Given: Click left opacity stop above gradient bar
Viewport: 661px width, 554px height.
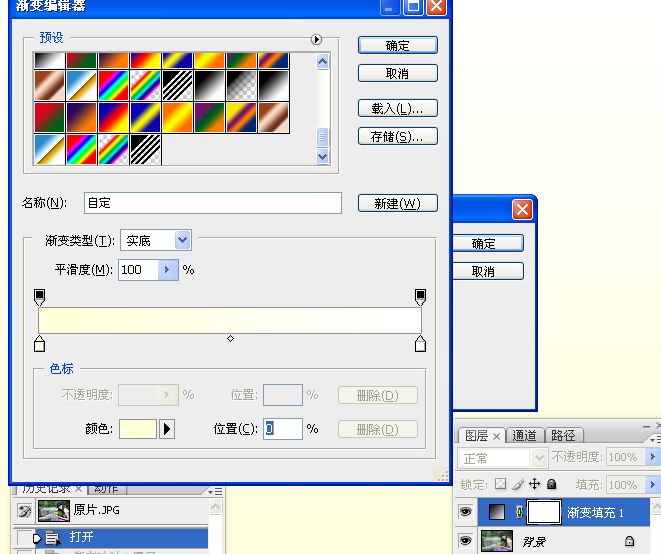Looking at the screenshot, I should point(39,297).
